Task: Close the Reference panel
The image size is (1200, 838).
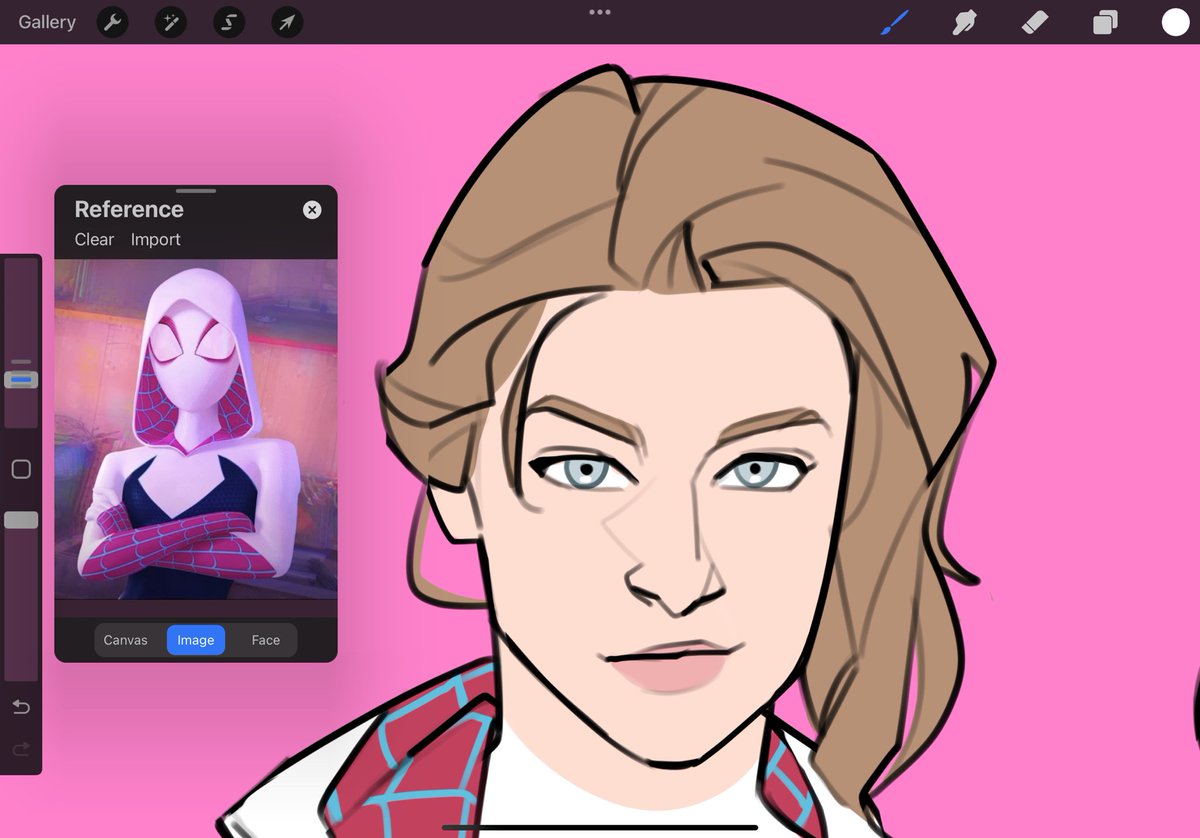Action: coord(312,210)
